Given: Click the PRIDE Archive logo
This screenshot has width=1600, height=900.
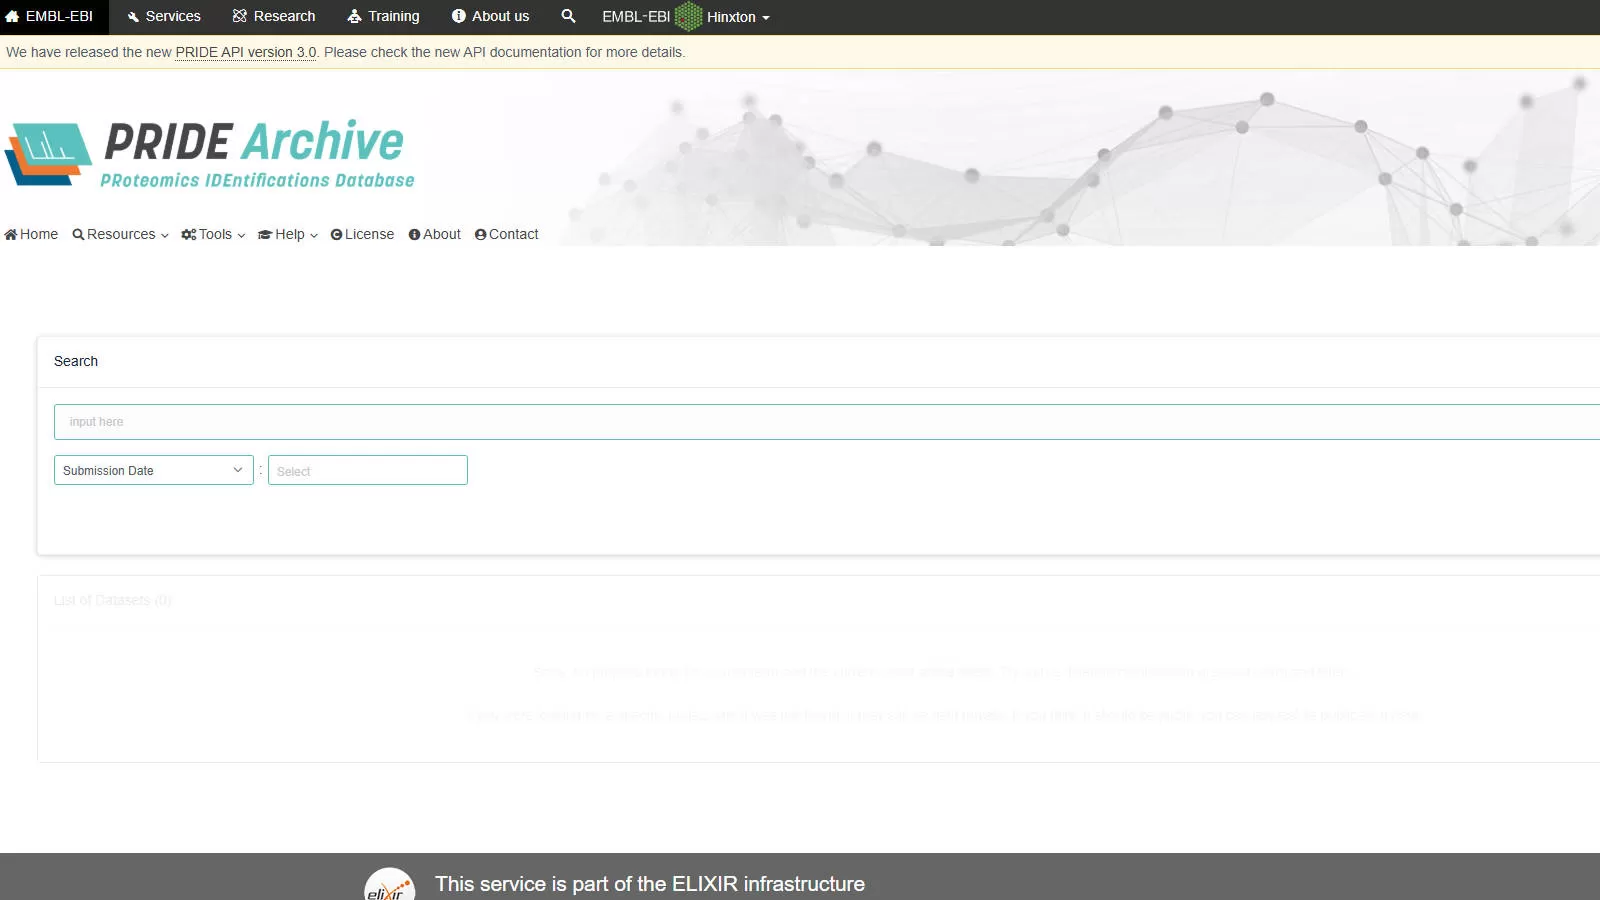Looking at the screenshot, I should (210, 154).
